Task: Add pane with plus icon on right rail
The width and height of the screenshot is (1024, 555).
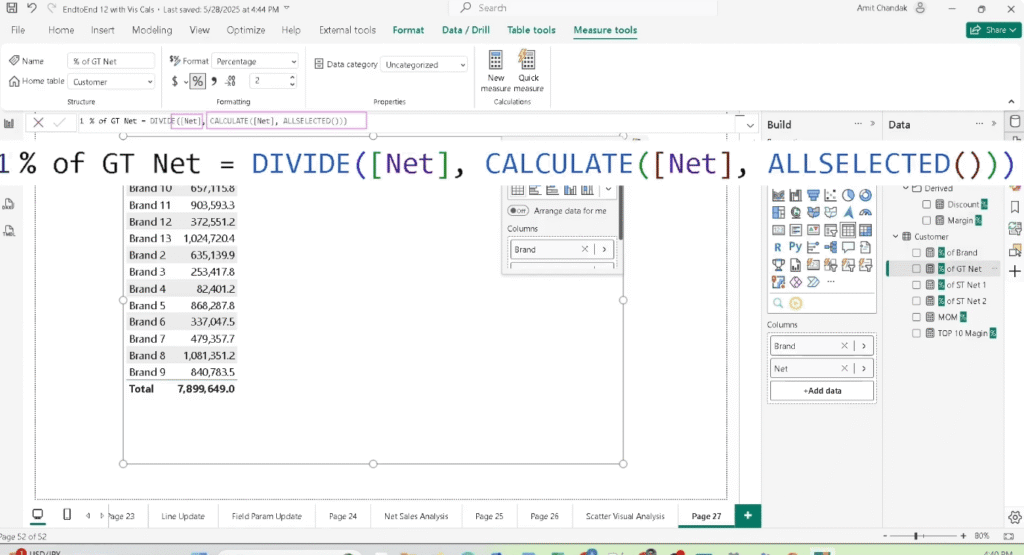Action: (x=1014, y=271)
